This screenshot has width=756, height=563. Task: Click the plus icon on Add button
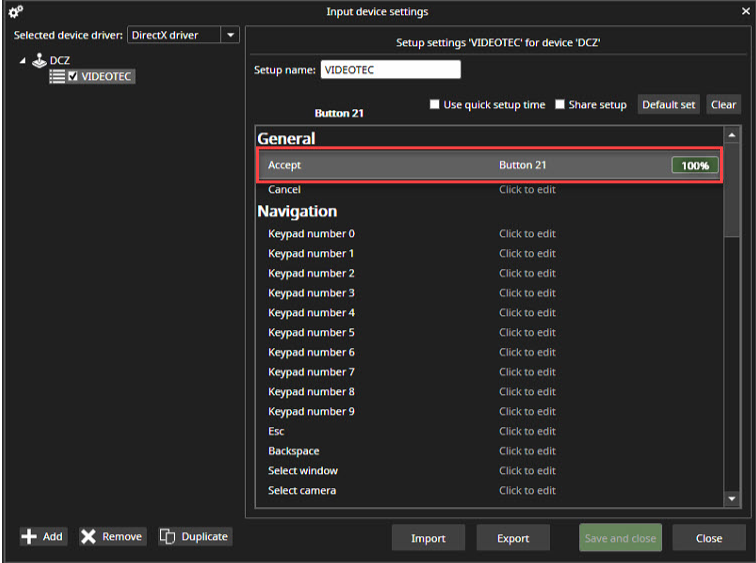point(29,537)
